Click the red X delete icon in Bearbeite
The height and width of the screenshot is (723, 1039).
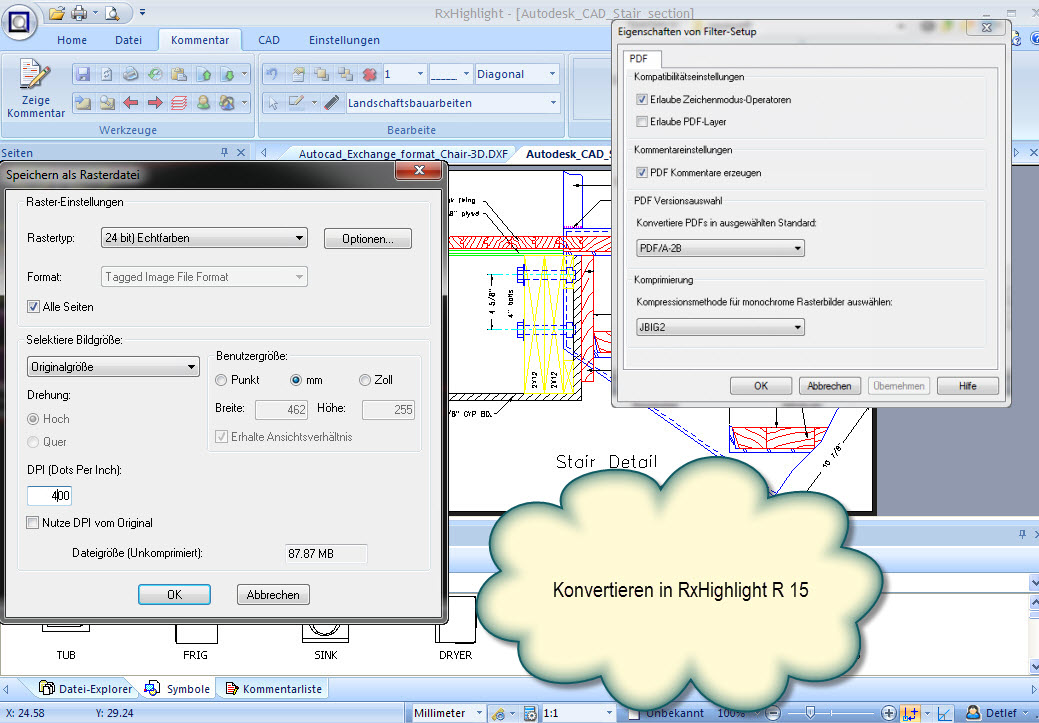tap(368, 75)
